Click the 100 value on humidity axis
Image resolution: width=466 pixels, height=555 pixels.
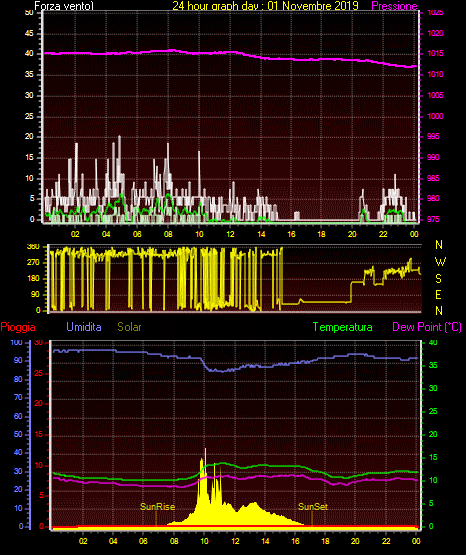17,342
